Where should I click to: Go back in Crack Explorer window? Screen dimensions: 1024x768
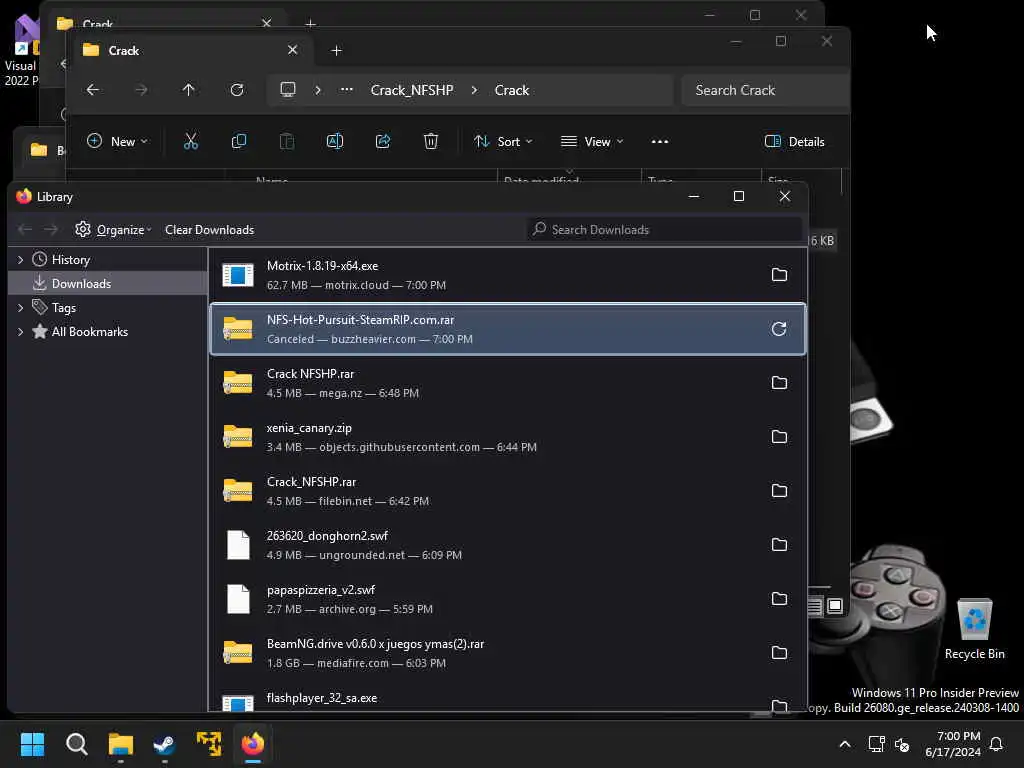point(93,90)
